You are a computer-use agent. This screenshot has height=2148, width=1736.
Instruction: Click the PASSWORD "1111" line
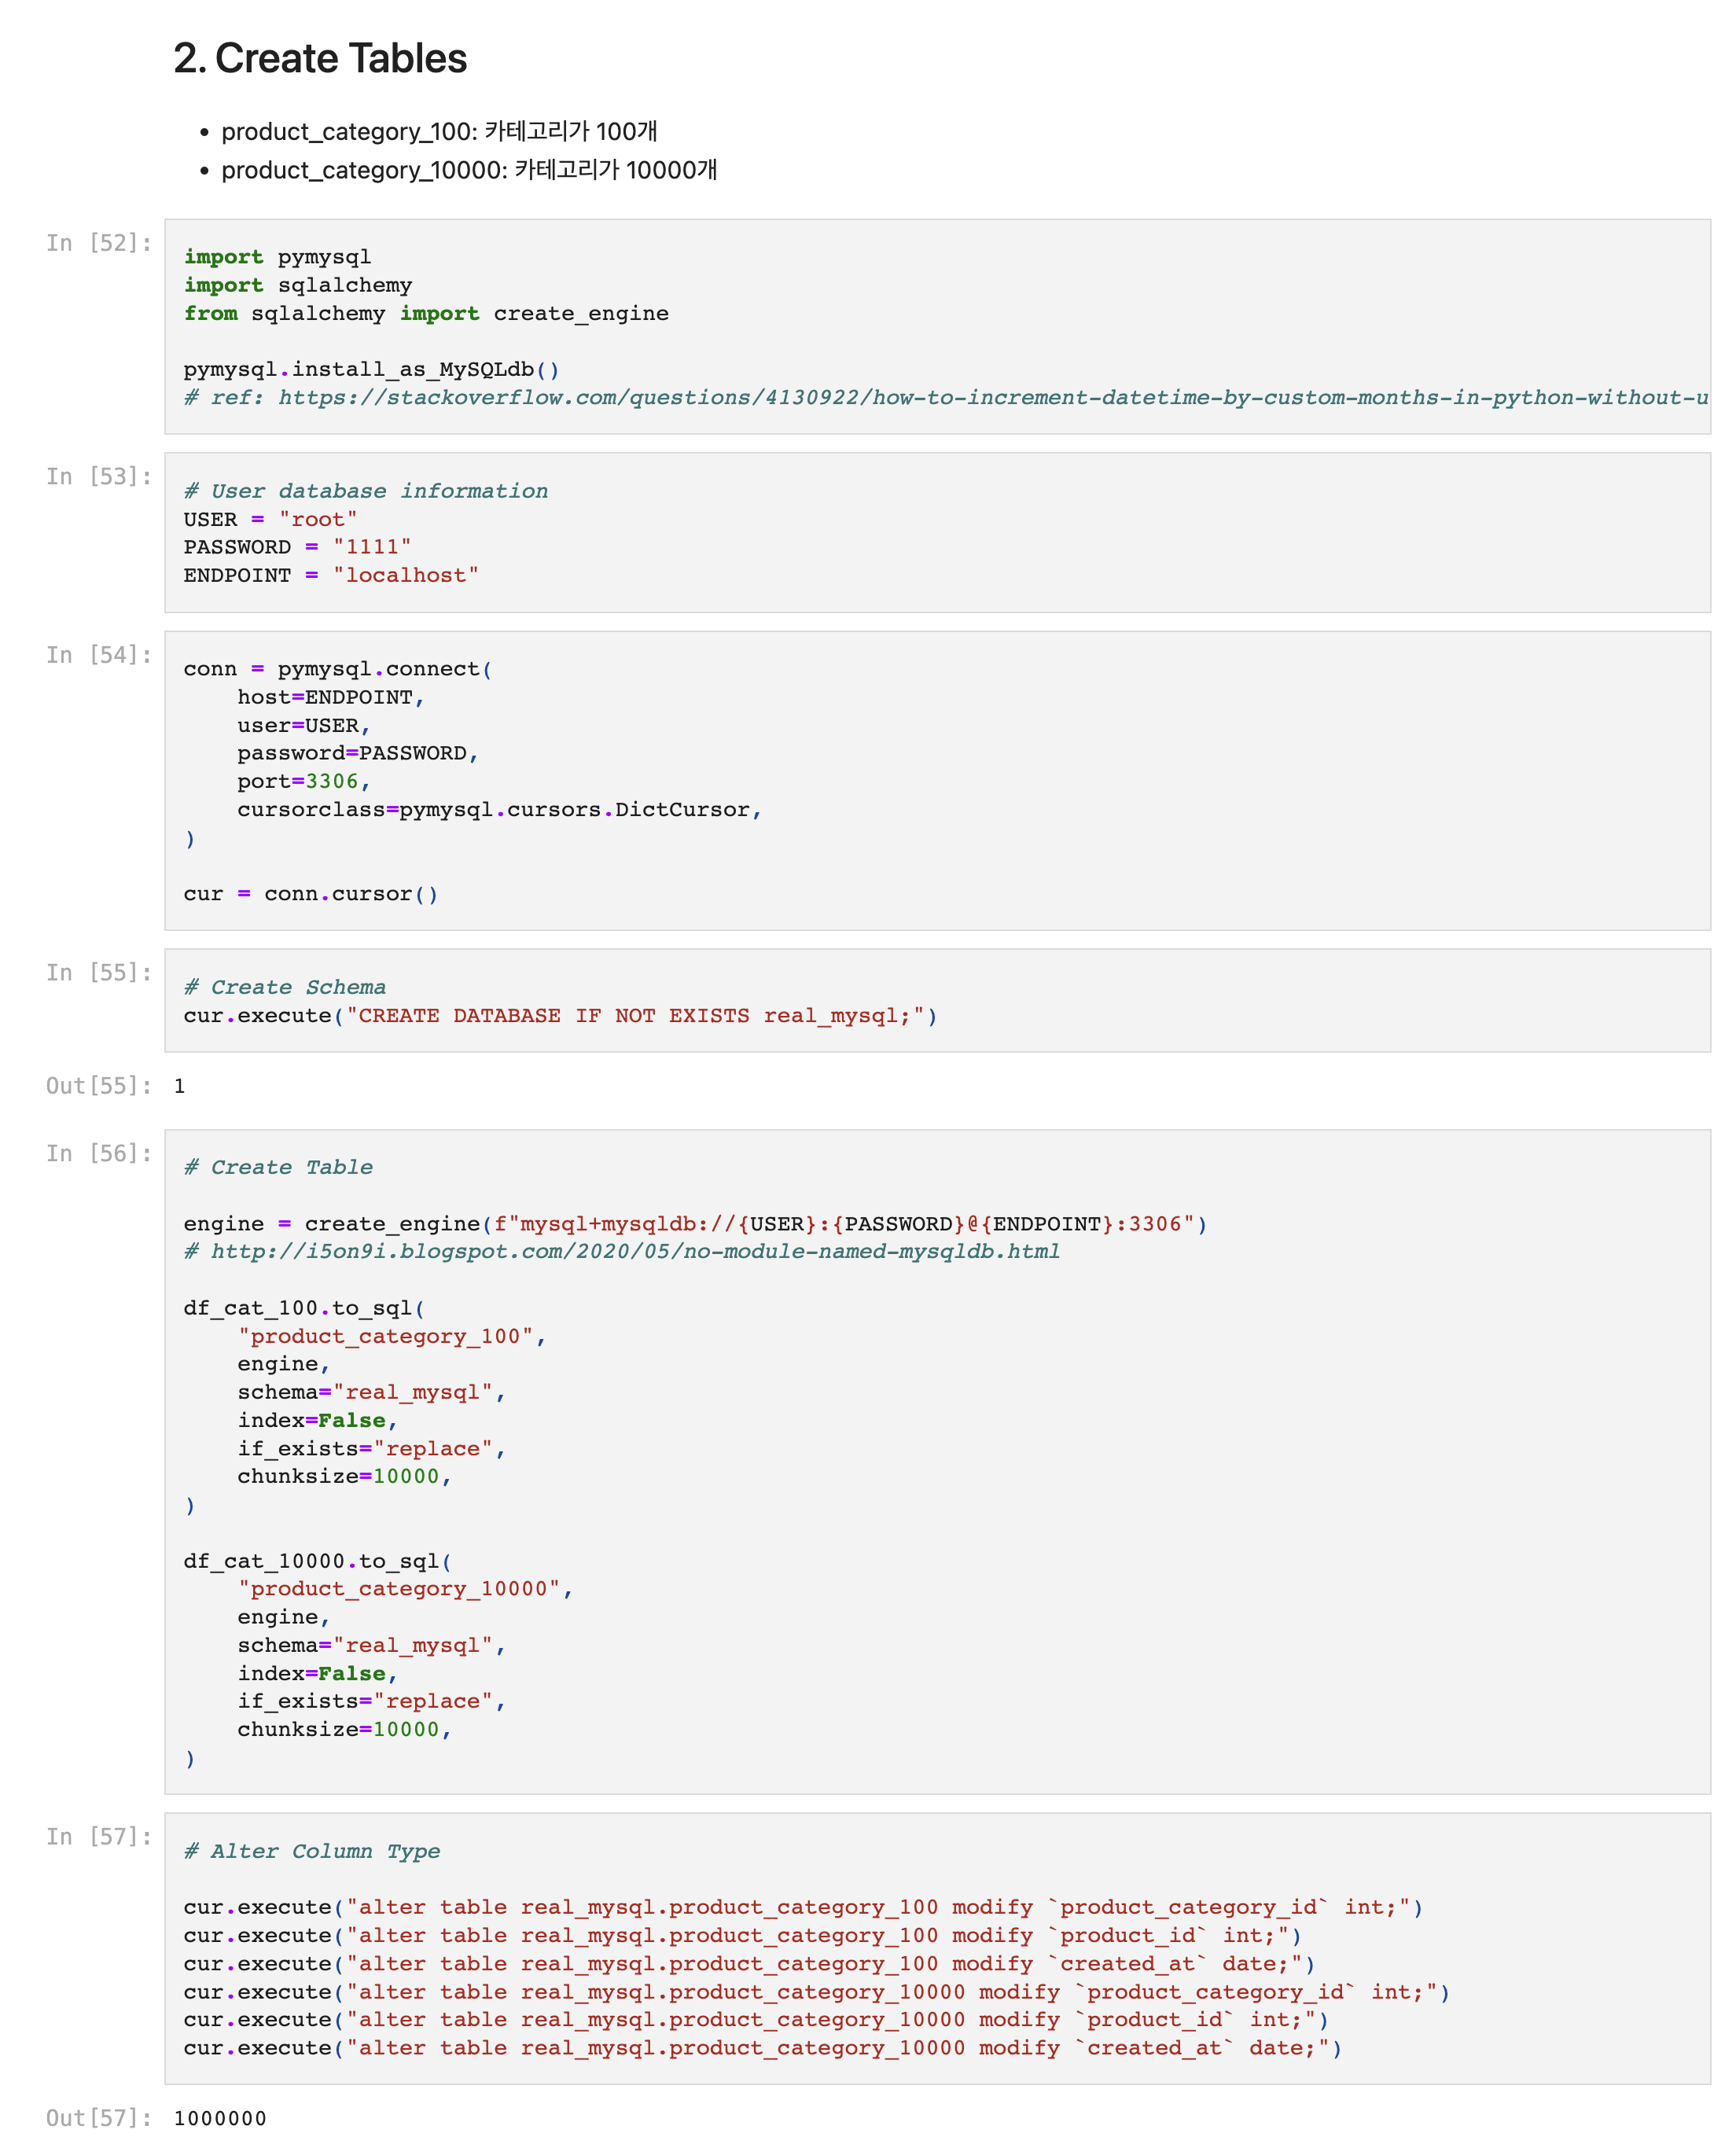[x=297, y=547]
